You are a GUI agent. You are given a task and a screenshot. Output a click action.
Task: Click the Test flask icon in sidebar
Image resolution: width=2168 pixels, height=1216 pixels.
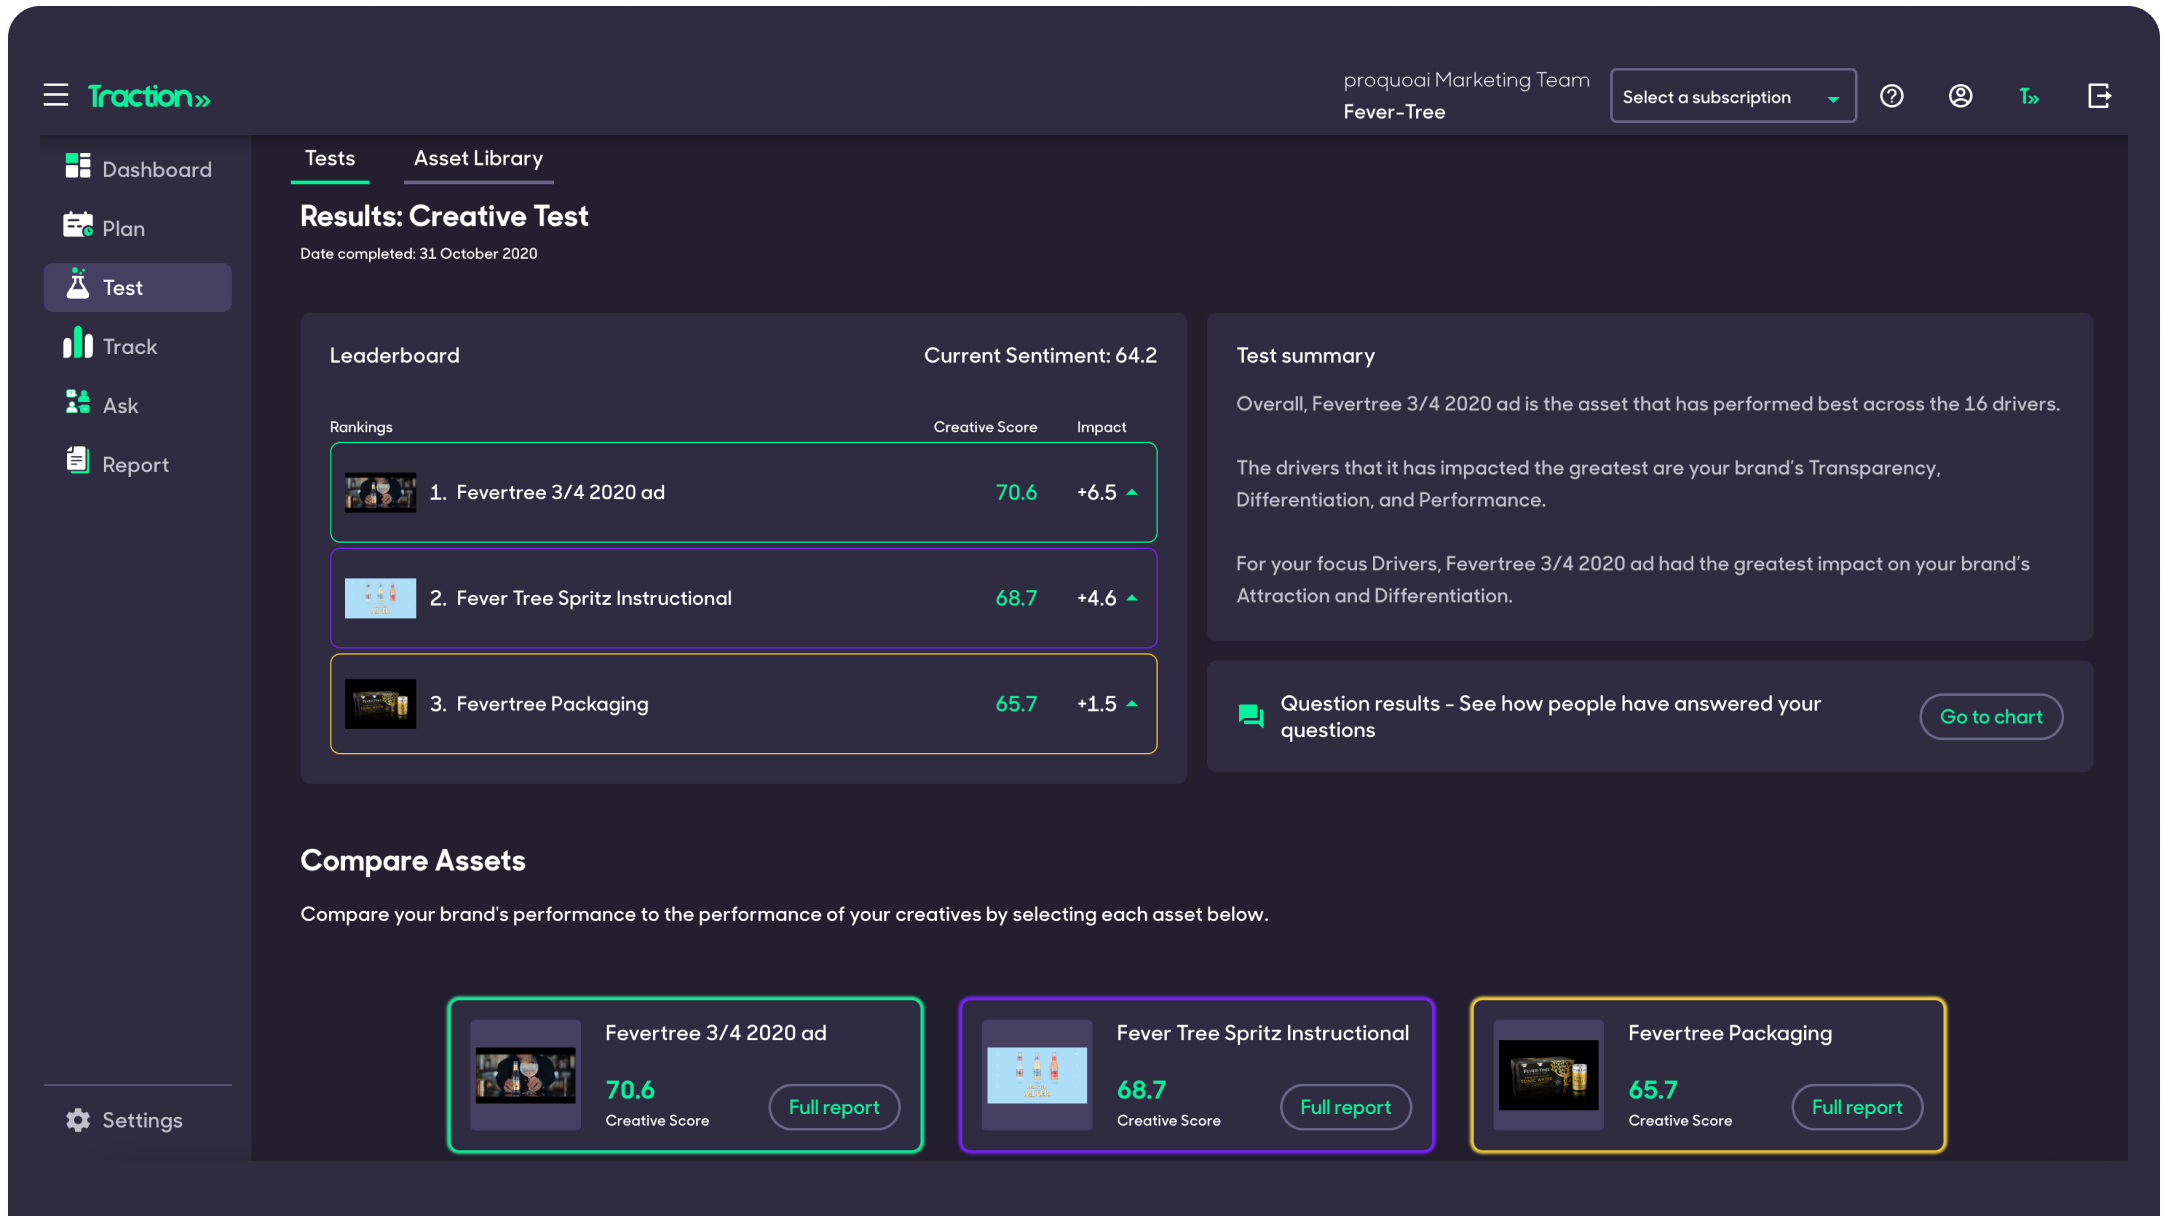point(78,285)
